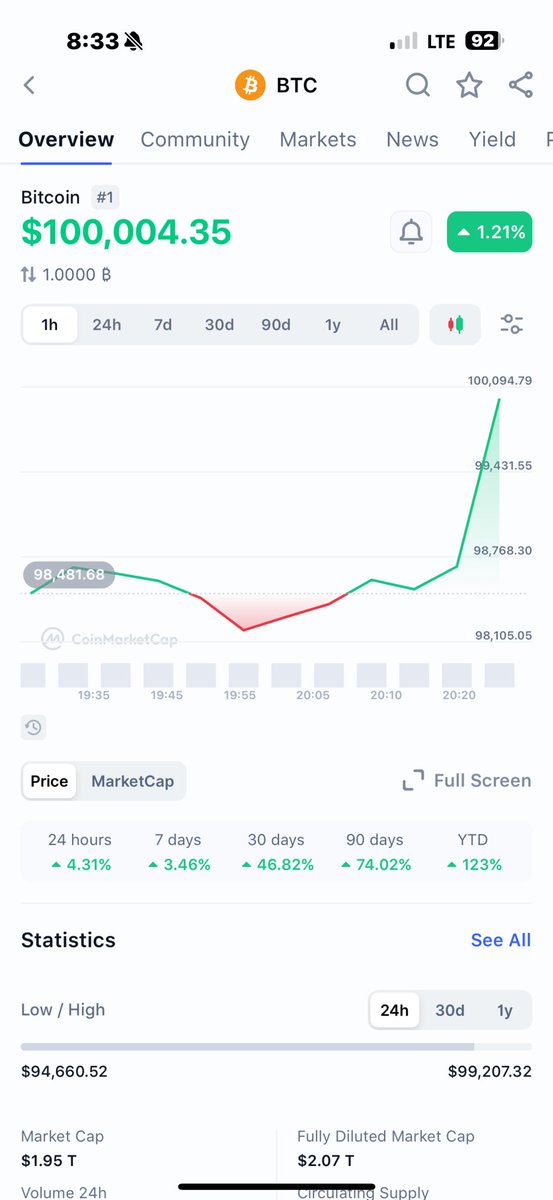Viewport: 553px width, 1200px height.
Task: Tap the 30 days 46.82% stat
Action: (277, 852)
